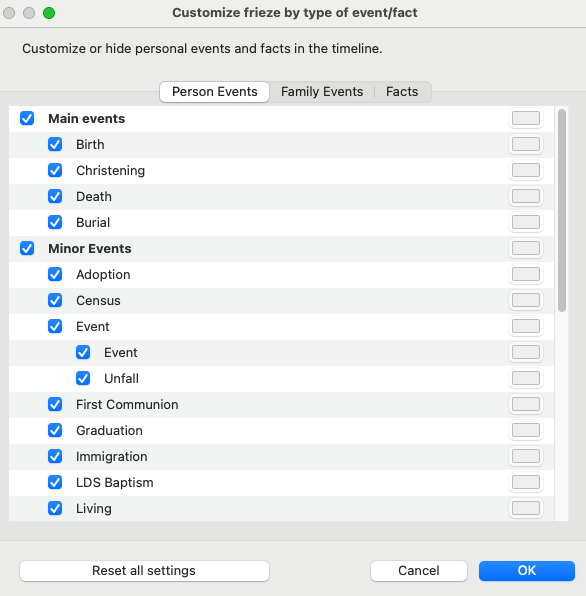Choose color swatch next to Unfall
The image size is (586, 596).
[526, 378]
